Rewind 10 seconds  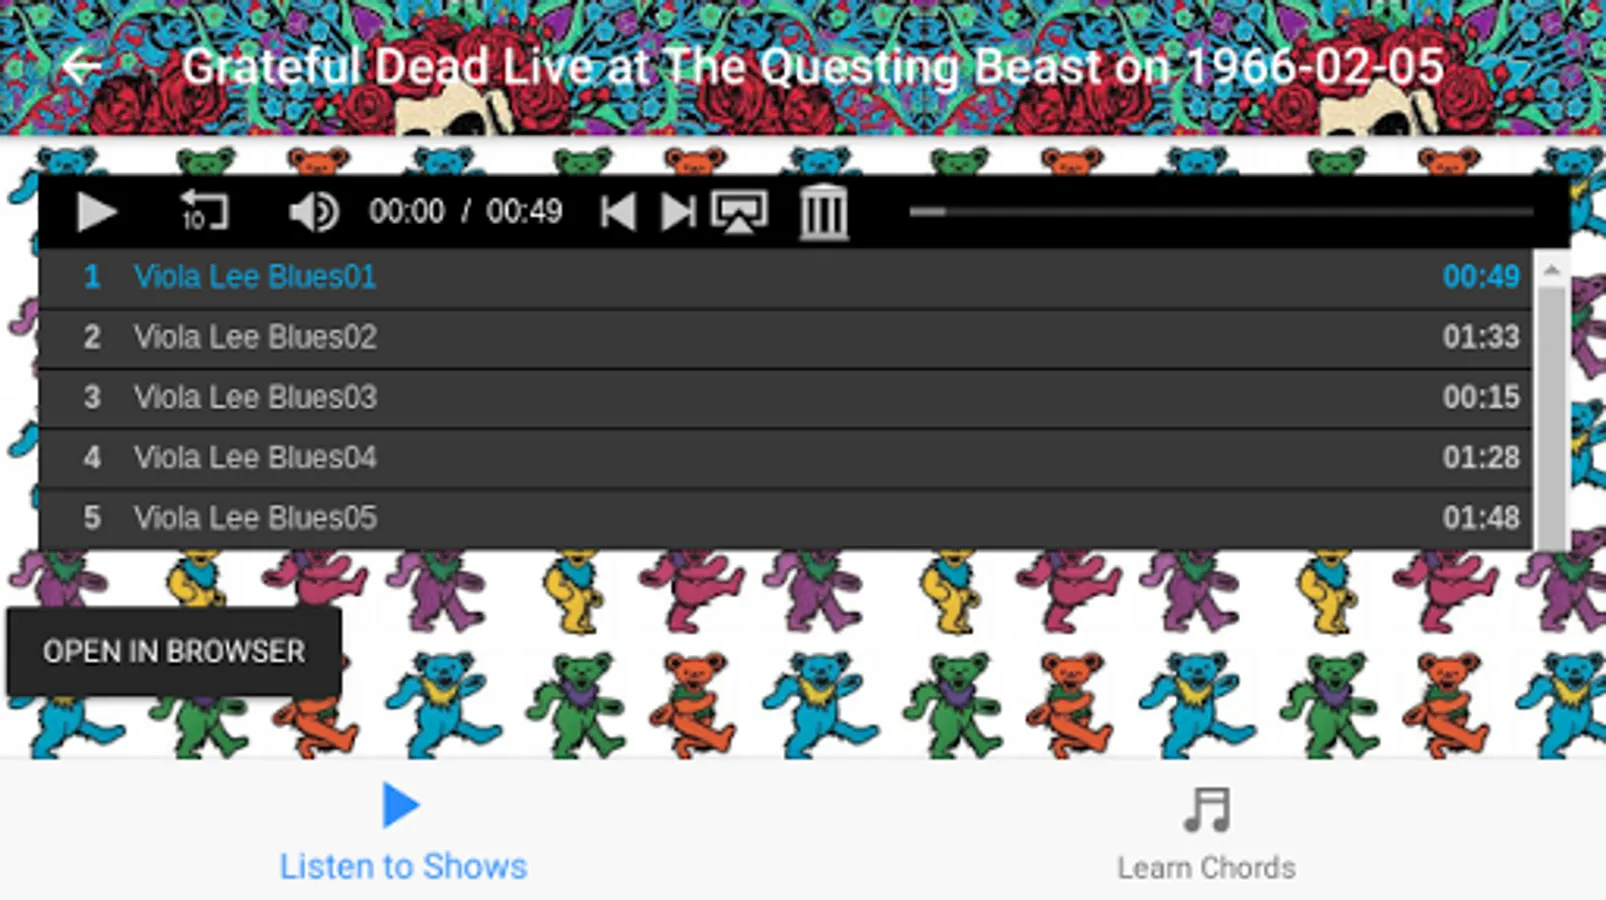[204, 212]
